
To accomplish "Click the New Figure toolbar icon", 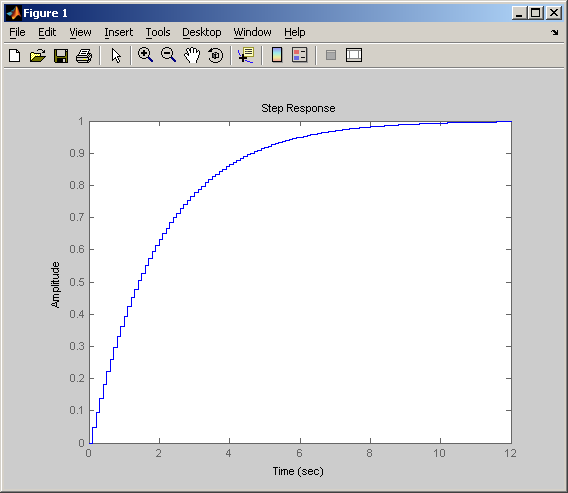I will click(15, 55).
